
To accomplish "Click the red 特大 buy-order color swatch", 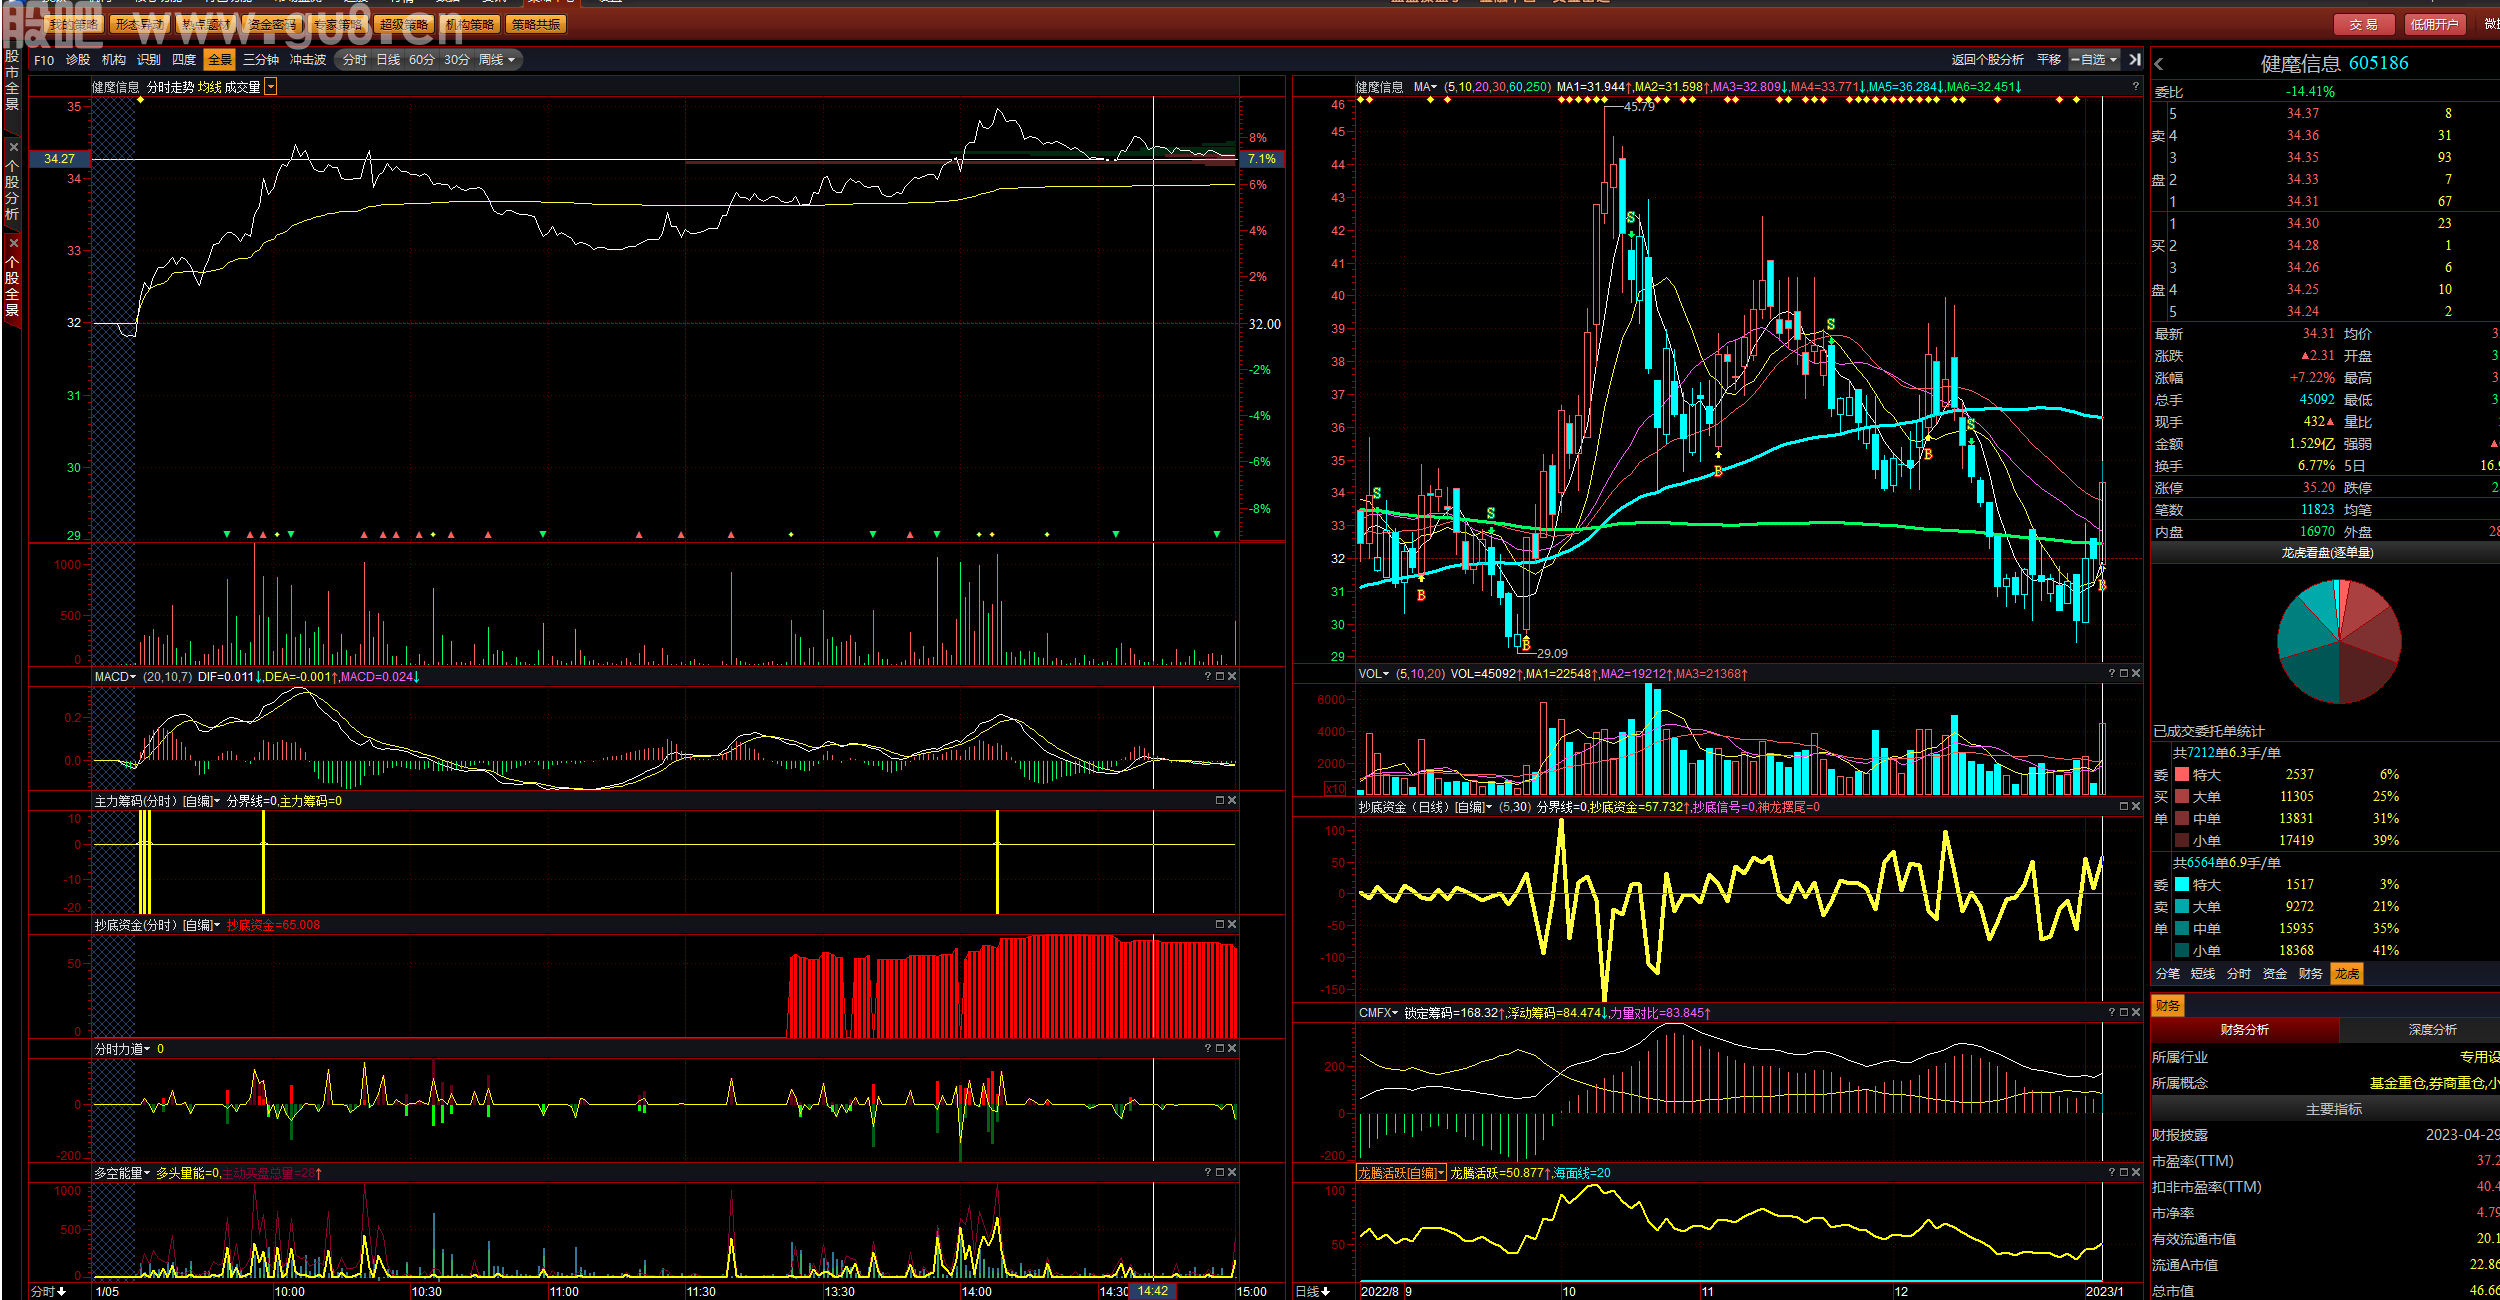I will pyautogui.click(x=2182, y=775).
